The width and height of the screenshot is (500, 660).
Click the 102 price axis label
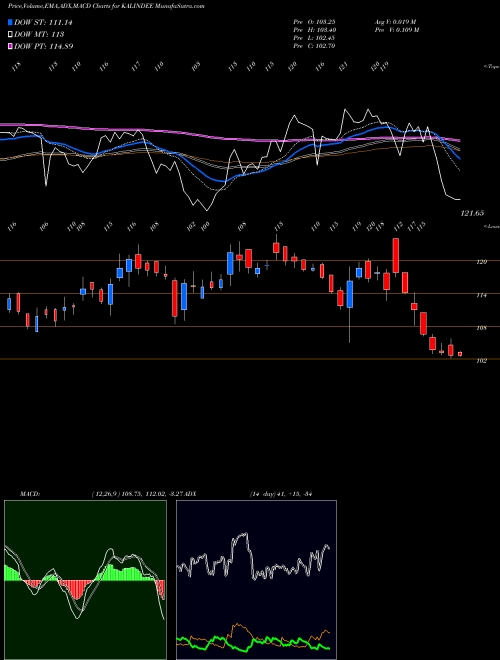point(481,361)
